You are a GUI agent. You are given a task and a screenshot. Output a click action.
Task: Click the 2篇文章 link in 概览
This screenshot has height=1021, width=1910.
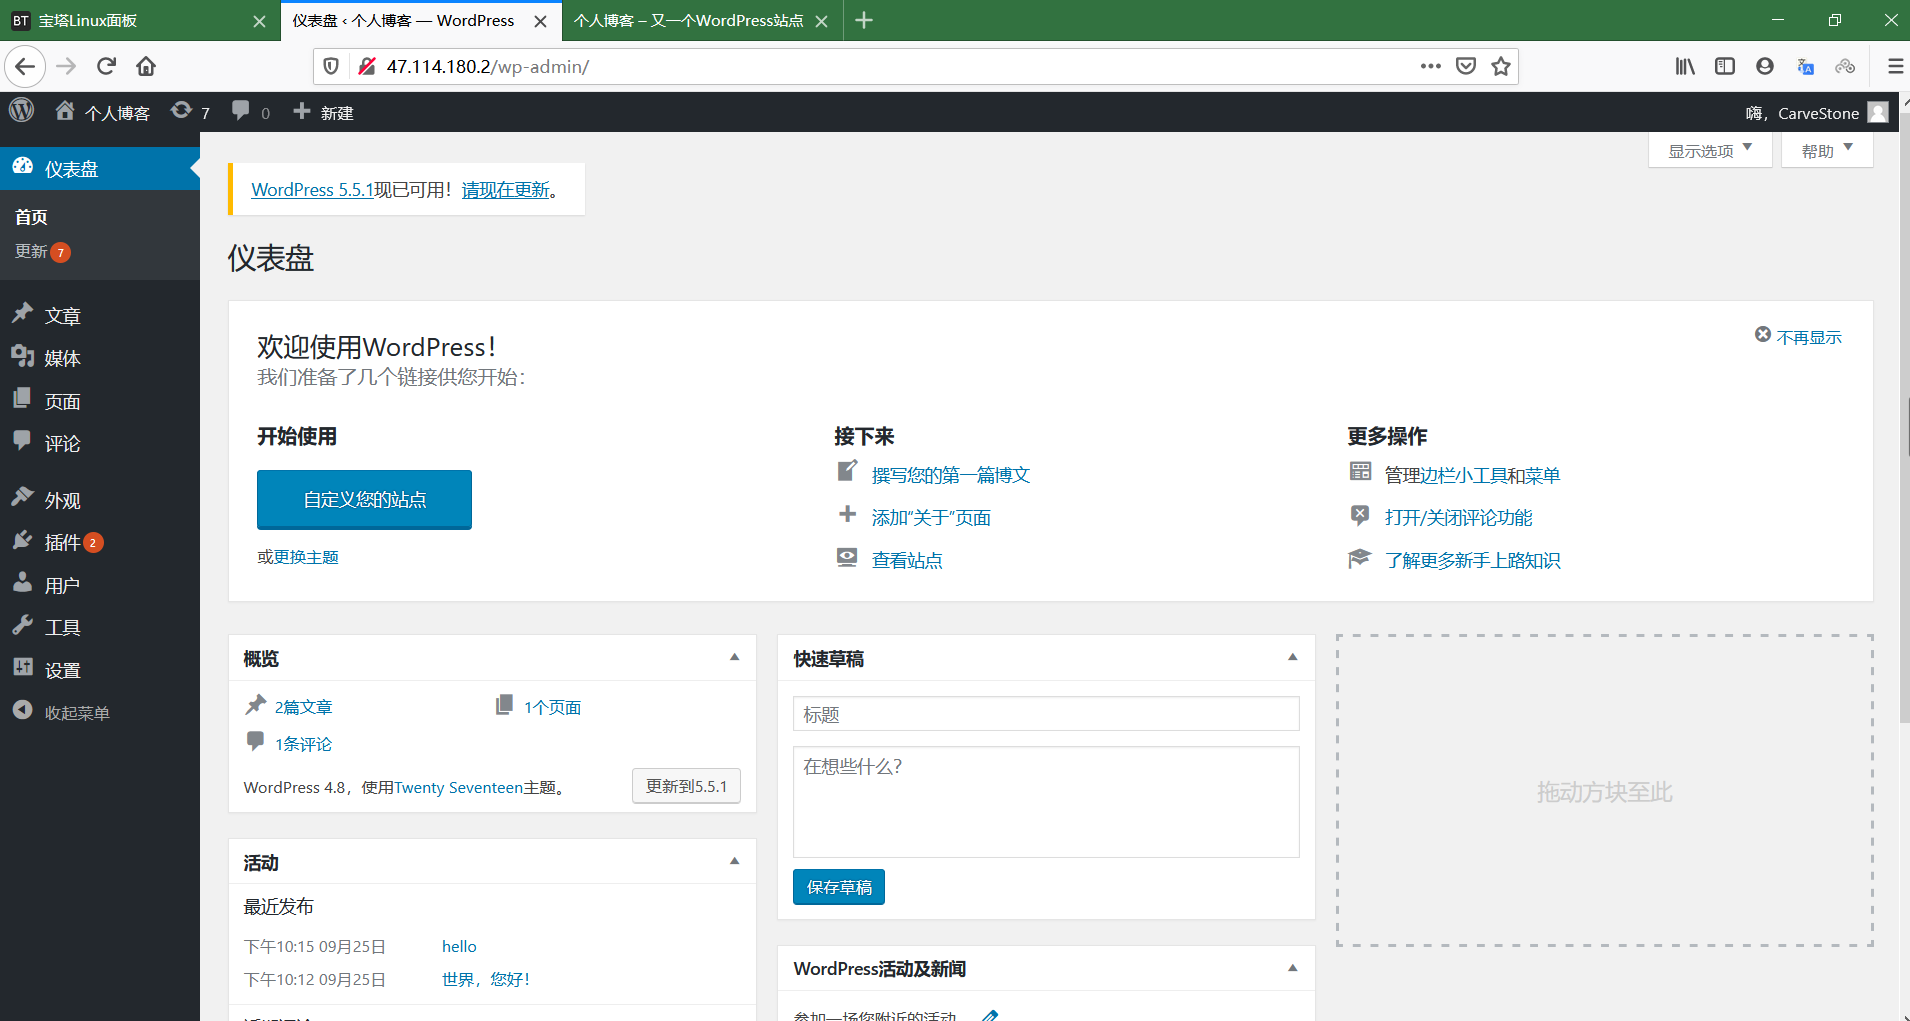tap(303, 707)
